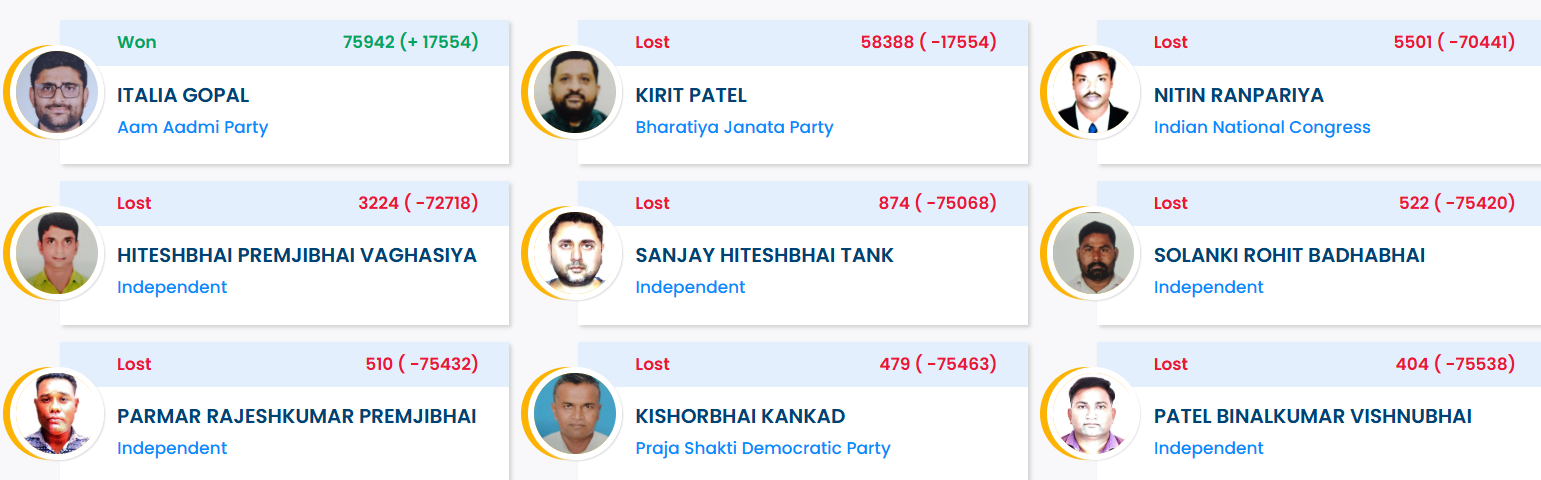The image size is (1541, 480).
Task: Click Italia Gopal's candidate photo
Action: 56,92
